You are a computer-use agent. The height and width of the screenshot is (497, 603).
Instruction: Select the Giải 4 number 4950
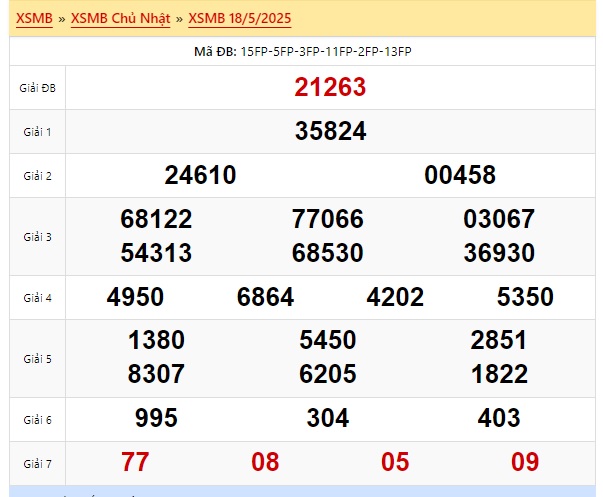[135, 297]
